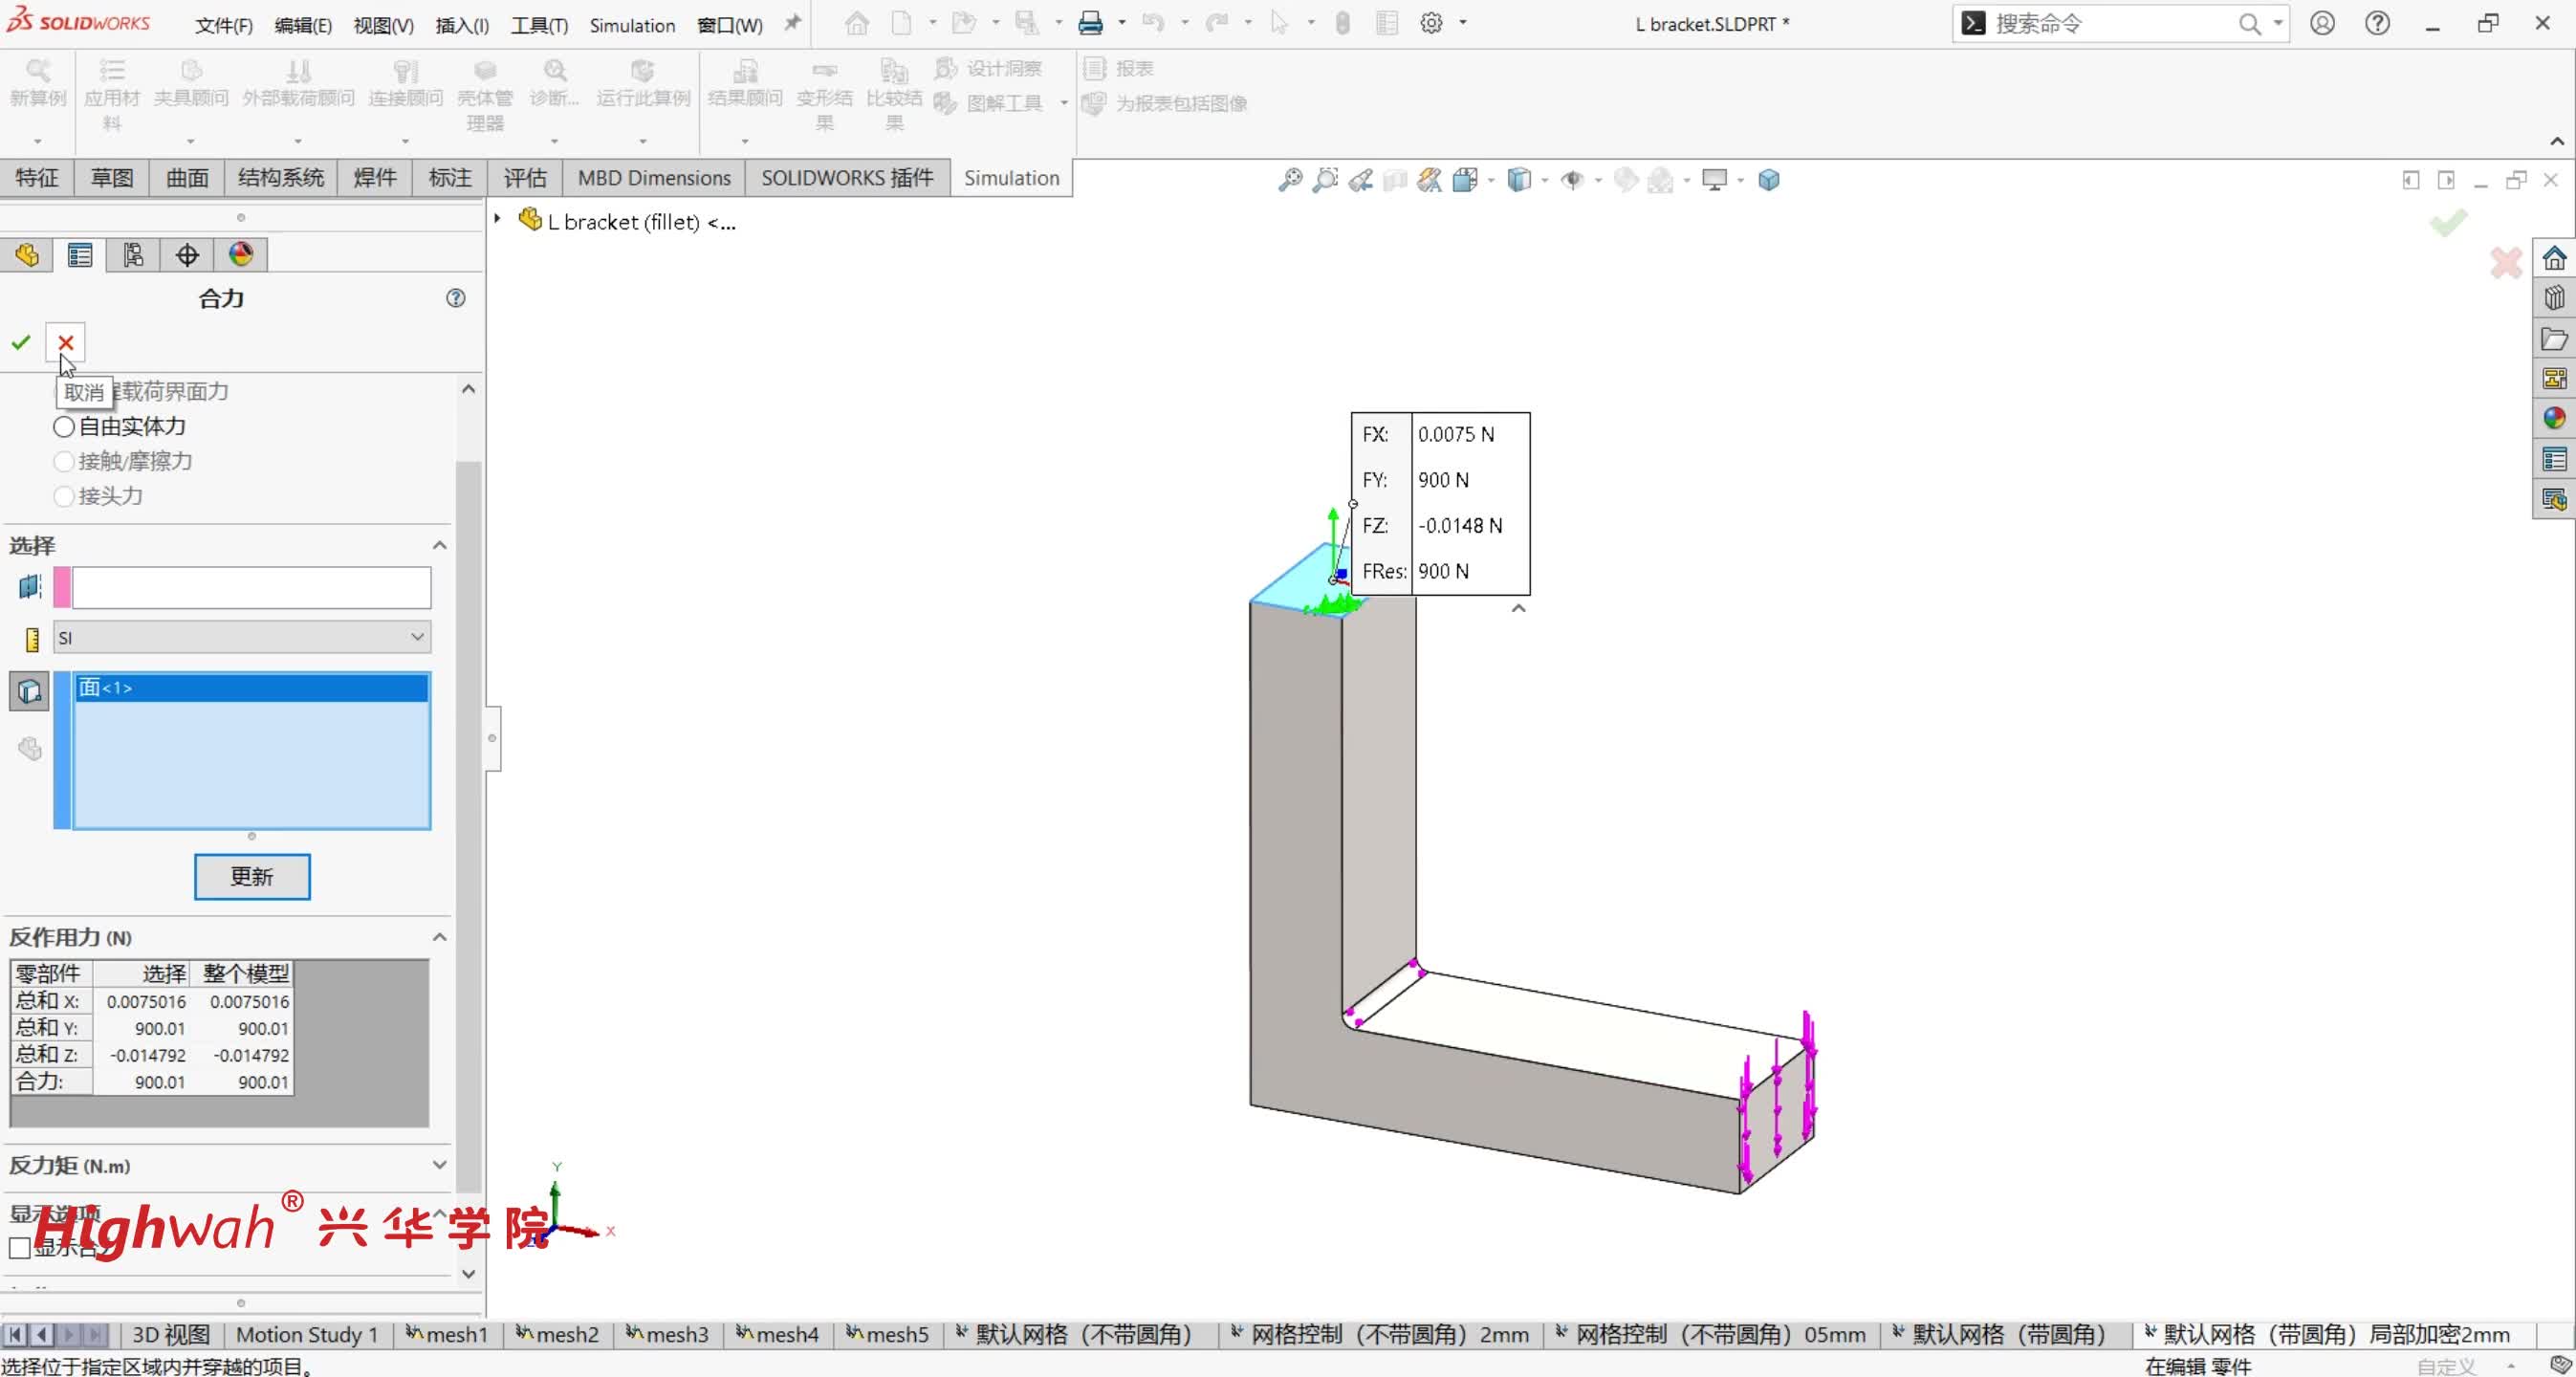This screenshot has width=2576, height=1377.
Task: Click the red X cancel button
Action: (66, 343)
